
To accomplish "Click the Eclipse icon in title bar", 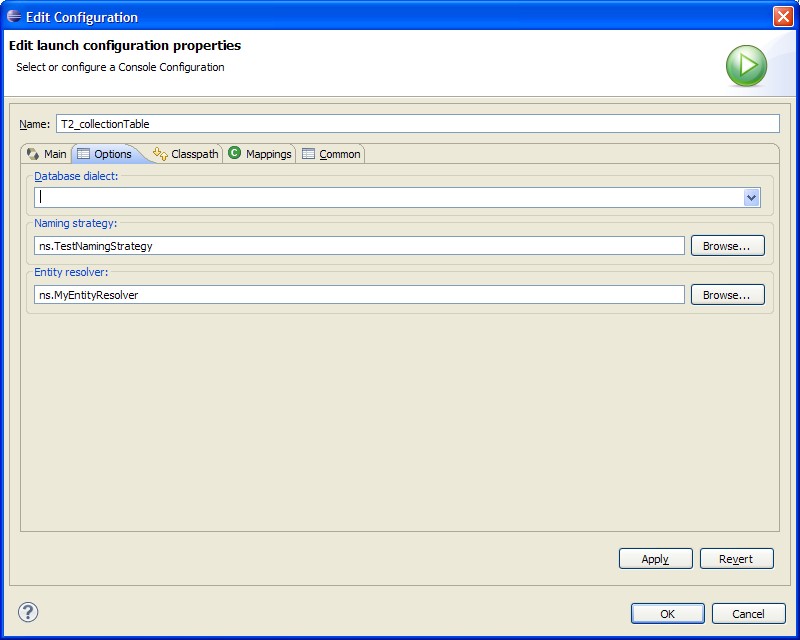I will 14,16.
